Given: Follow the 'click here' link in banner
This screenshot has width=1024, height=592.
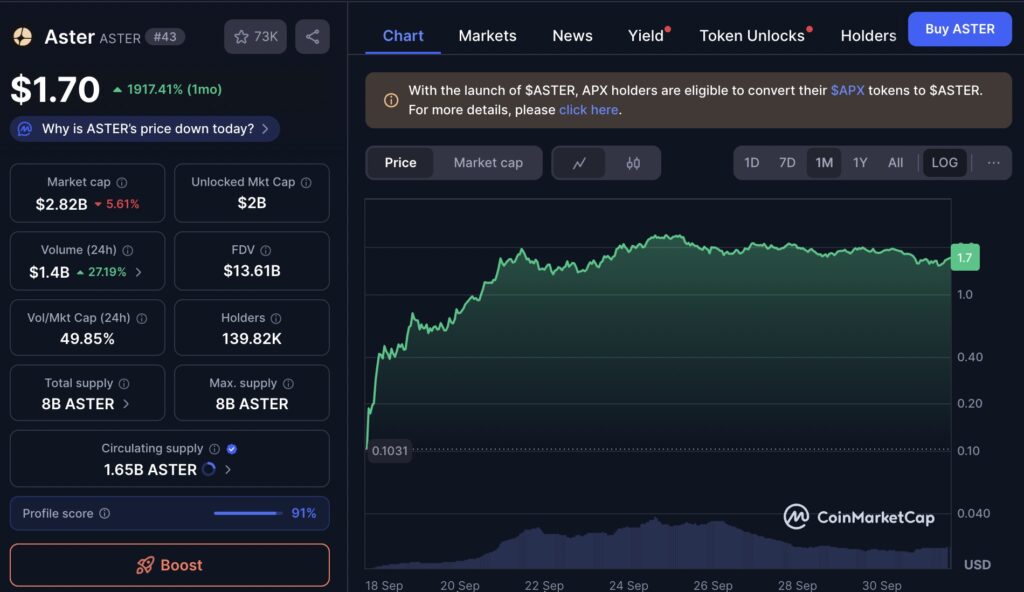Looking at the screenshot, I should 589,110.
